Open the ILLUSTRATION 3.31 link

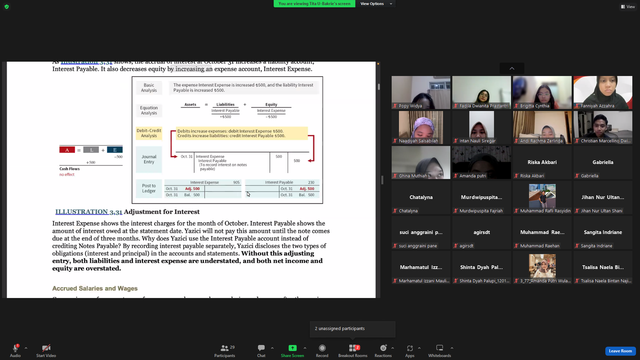coord(89,212)
